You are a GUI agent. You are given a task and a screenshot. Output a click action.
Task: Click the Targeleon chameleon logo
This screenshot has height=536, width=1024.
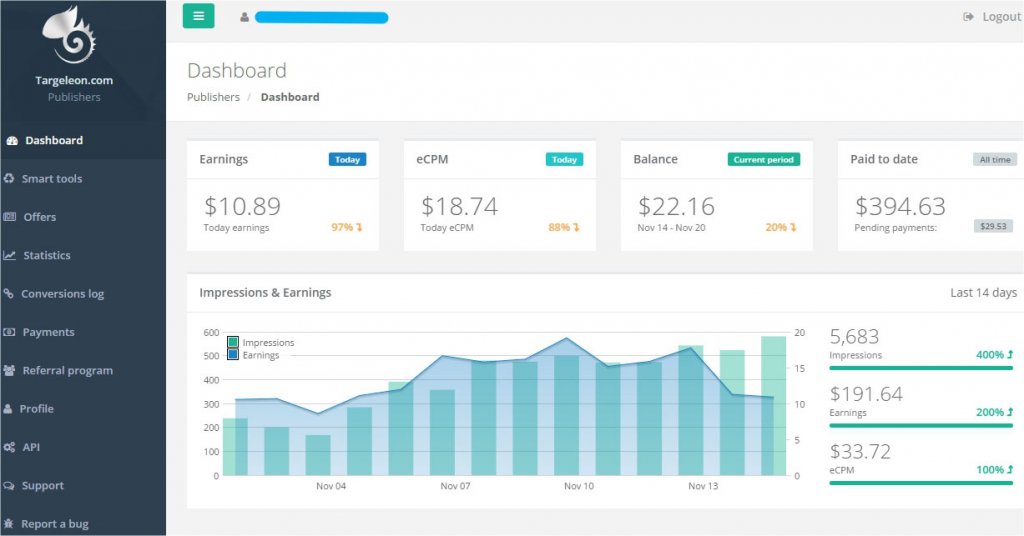click(69, 36)
